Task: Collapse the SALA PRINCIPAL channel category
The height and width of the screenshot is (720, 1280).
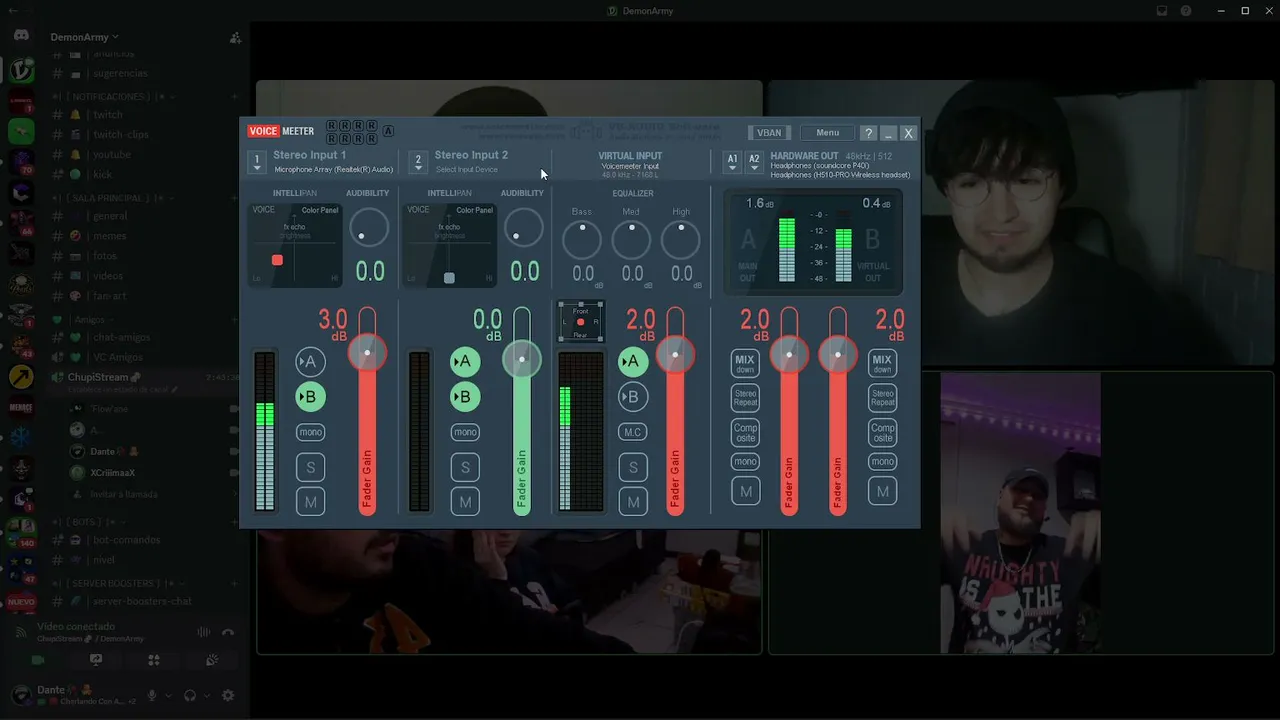Action: (115, 198)
